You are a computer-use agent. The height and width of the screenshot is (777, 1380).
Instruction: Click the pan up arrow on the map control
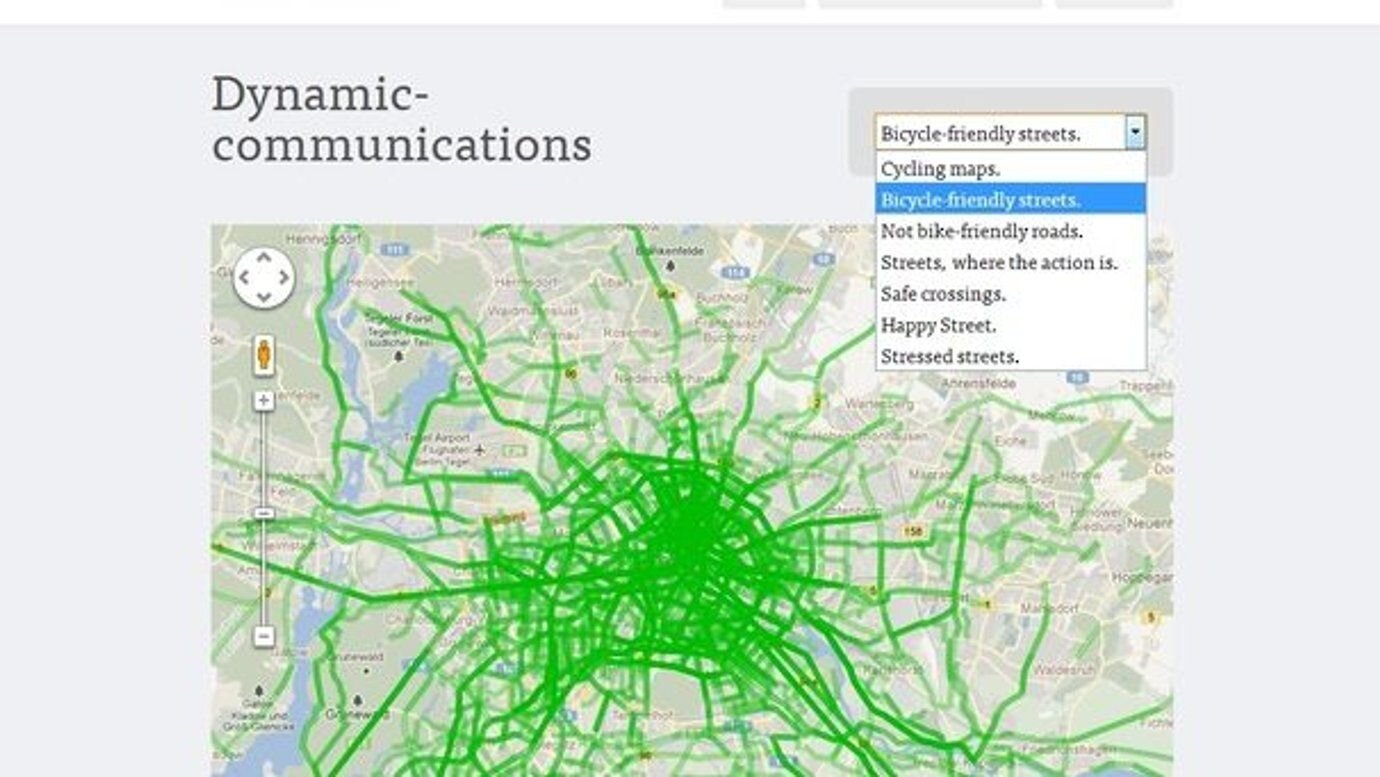point(264,257)
